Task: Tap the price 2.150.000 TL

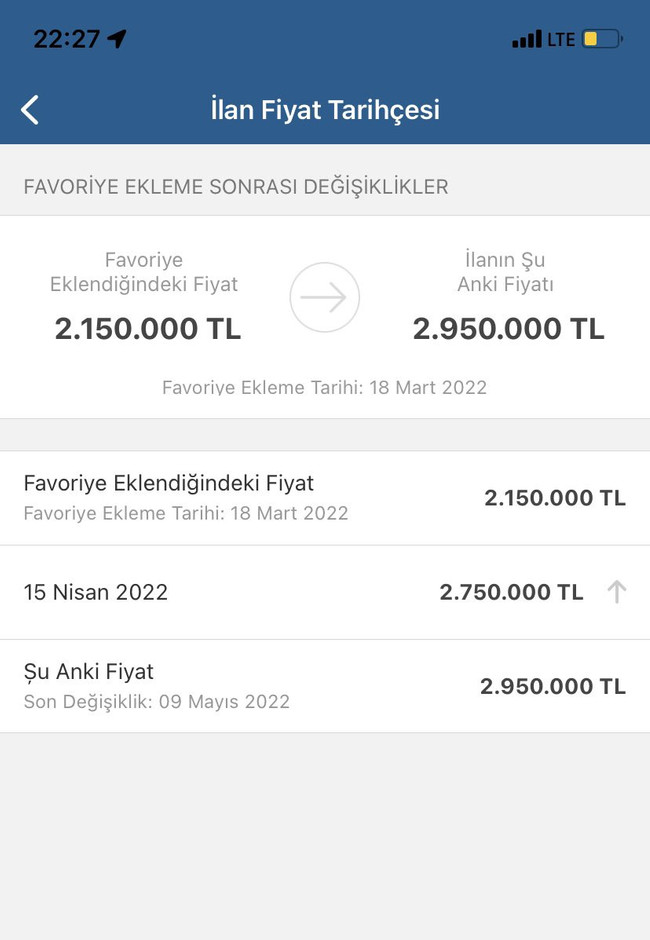Action: [146, 328]
